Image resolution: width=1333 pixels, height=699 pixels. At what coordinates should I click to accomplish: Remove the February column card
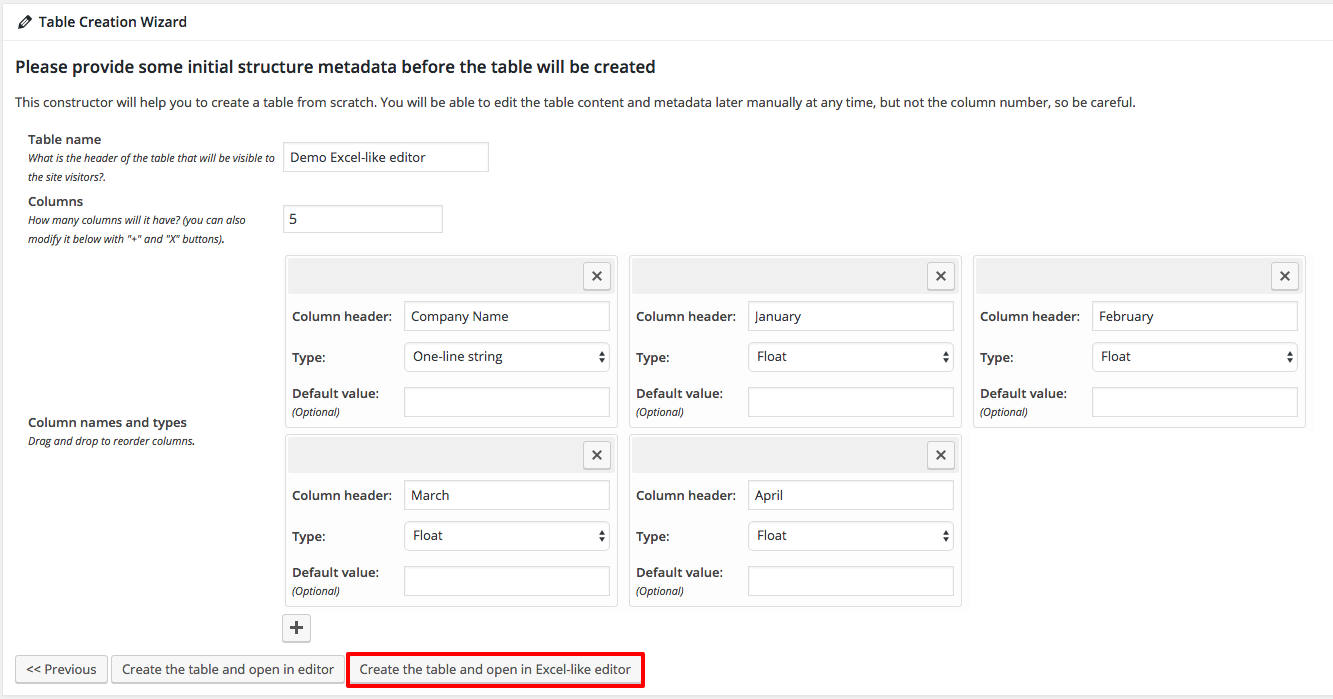1285,276
